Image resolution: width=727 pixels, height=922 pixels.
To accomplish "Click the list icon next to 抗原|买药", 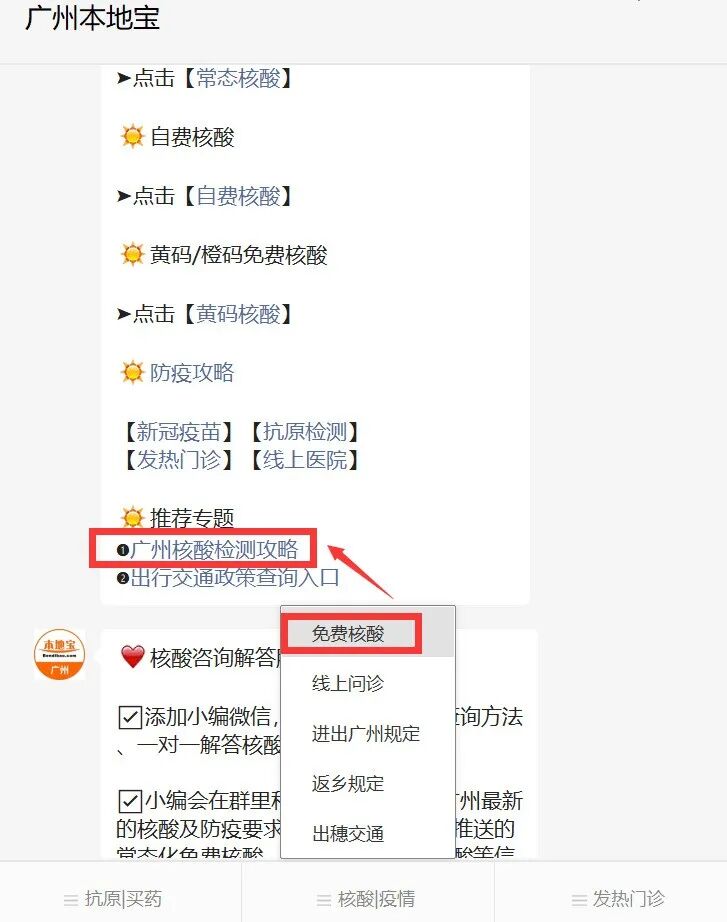I will (x=71, y=900).
